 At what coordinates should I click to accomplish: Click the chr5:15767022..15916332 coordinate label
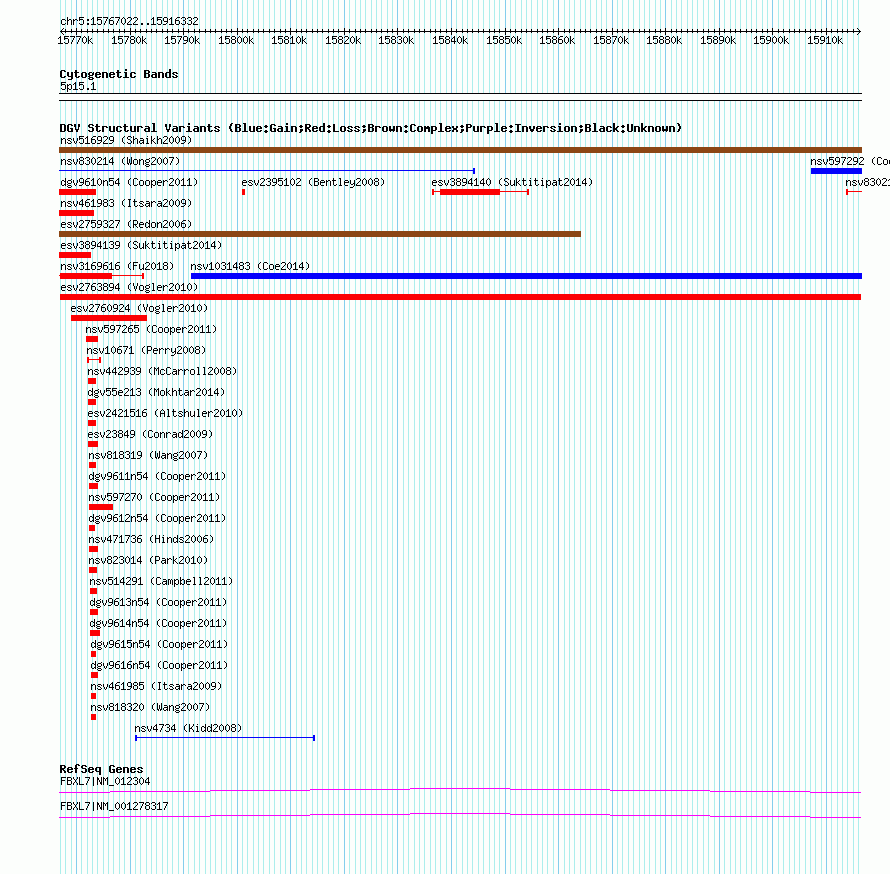(129, 22)
